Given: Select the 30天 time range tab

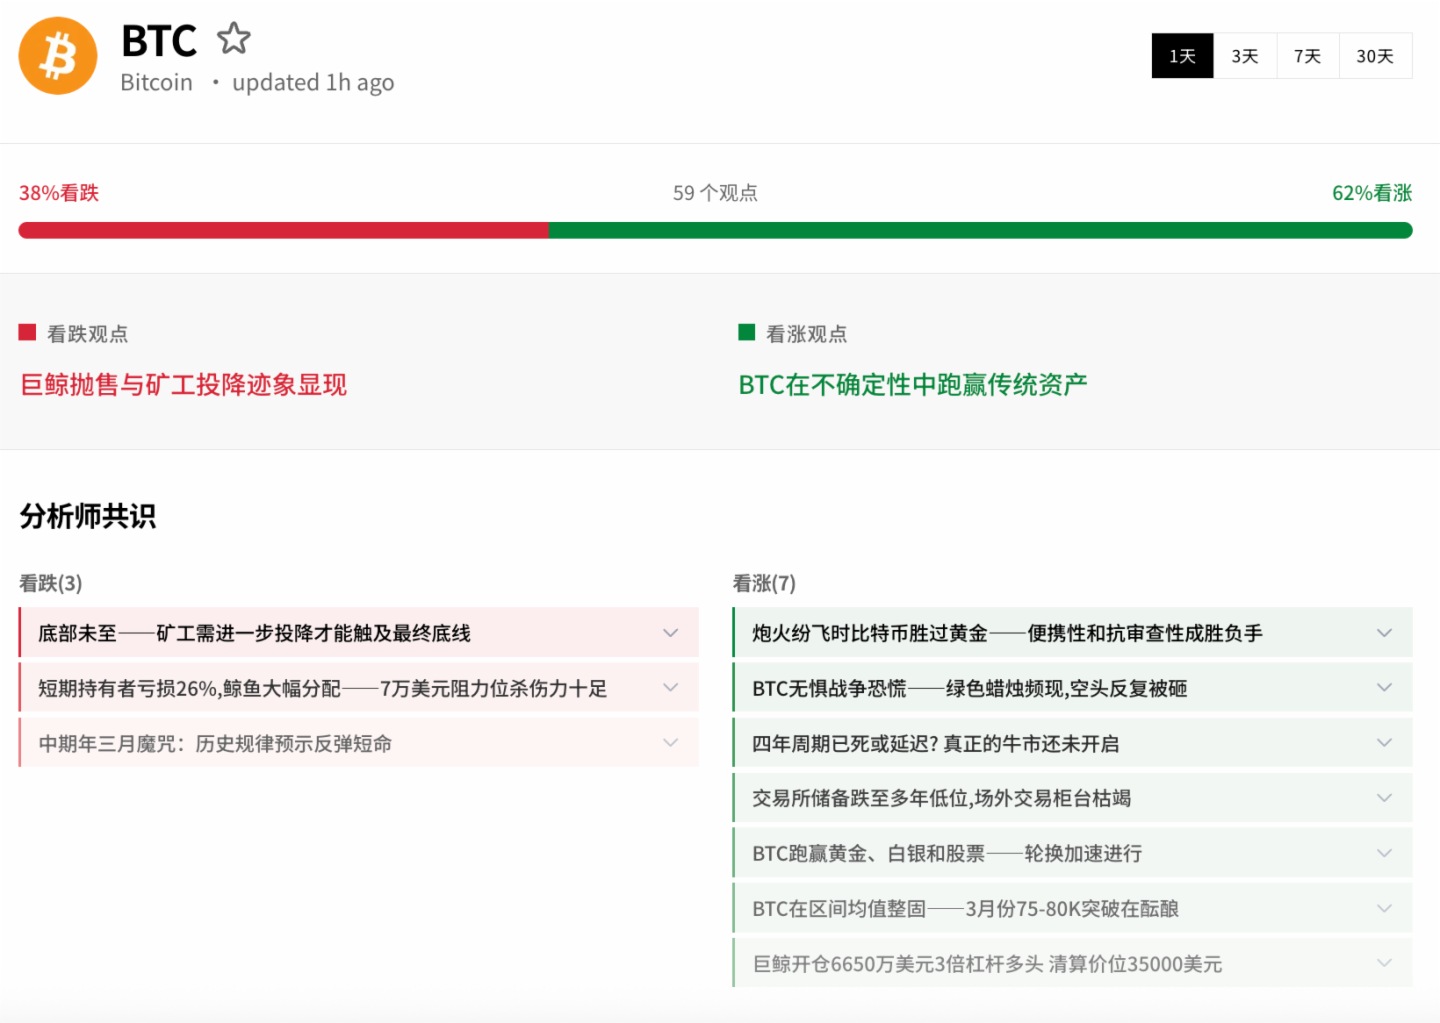Looking at the screenshot, I should (x=1374, y=56).
